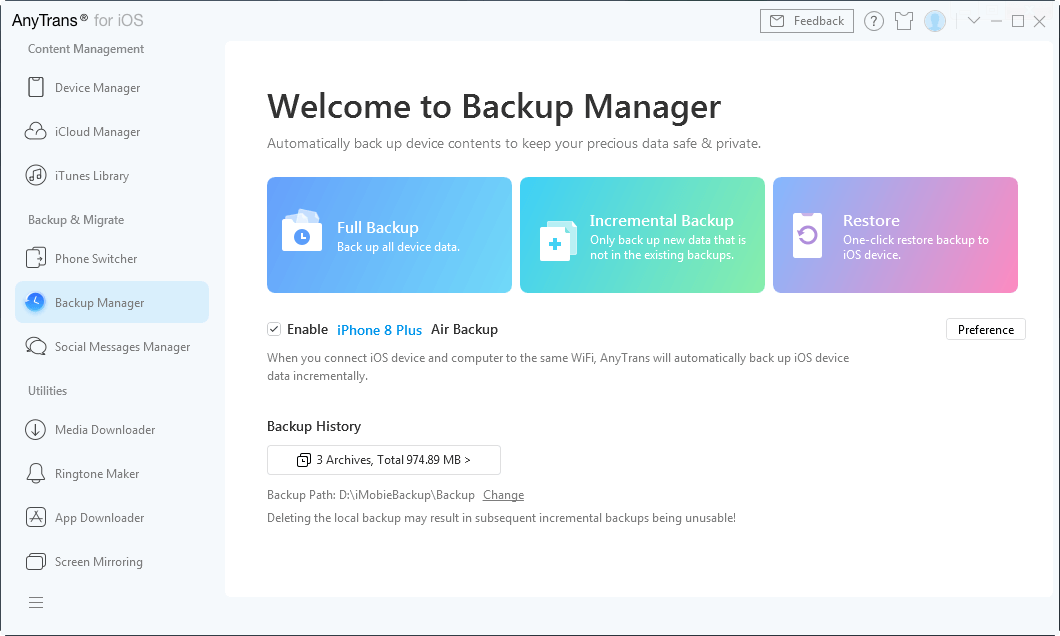
Task: Click the Feedback button
Action: pyautogui.click(x=806, y=21)
